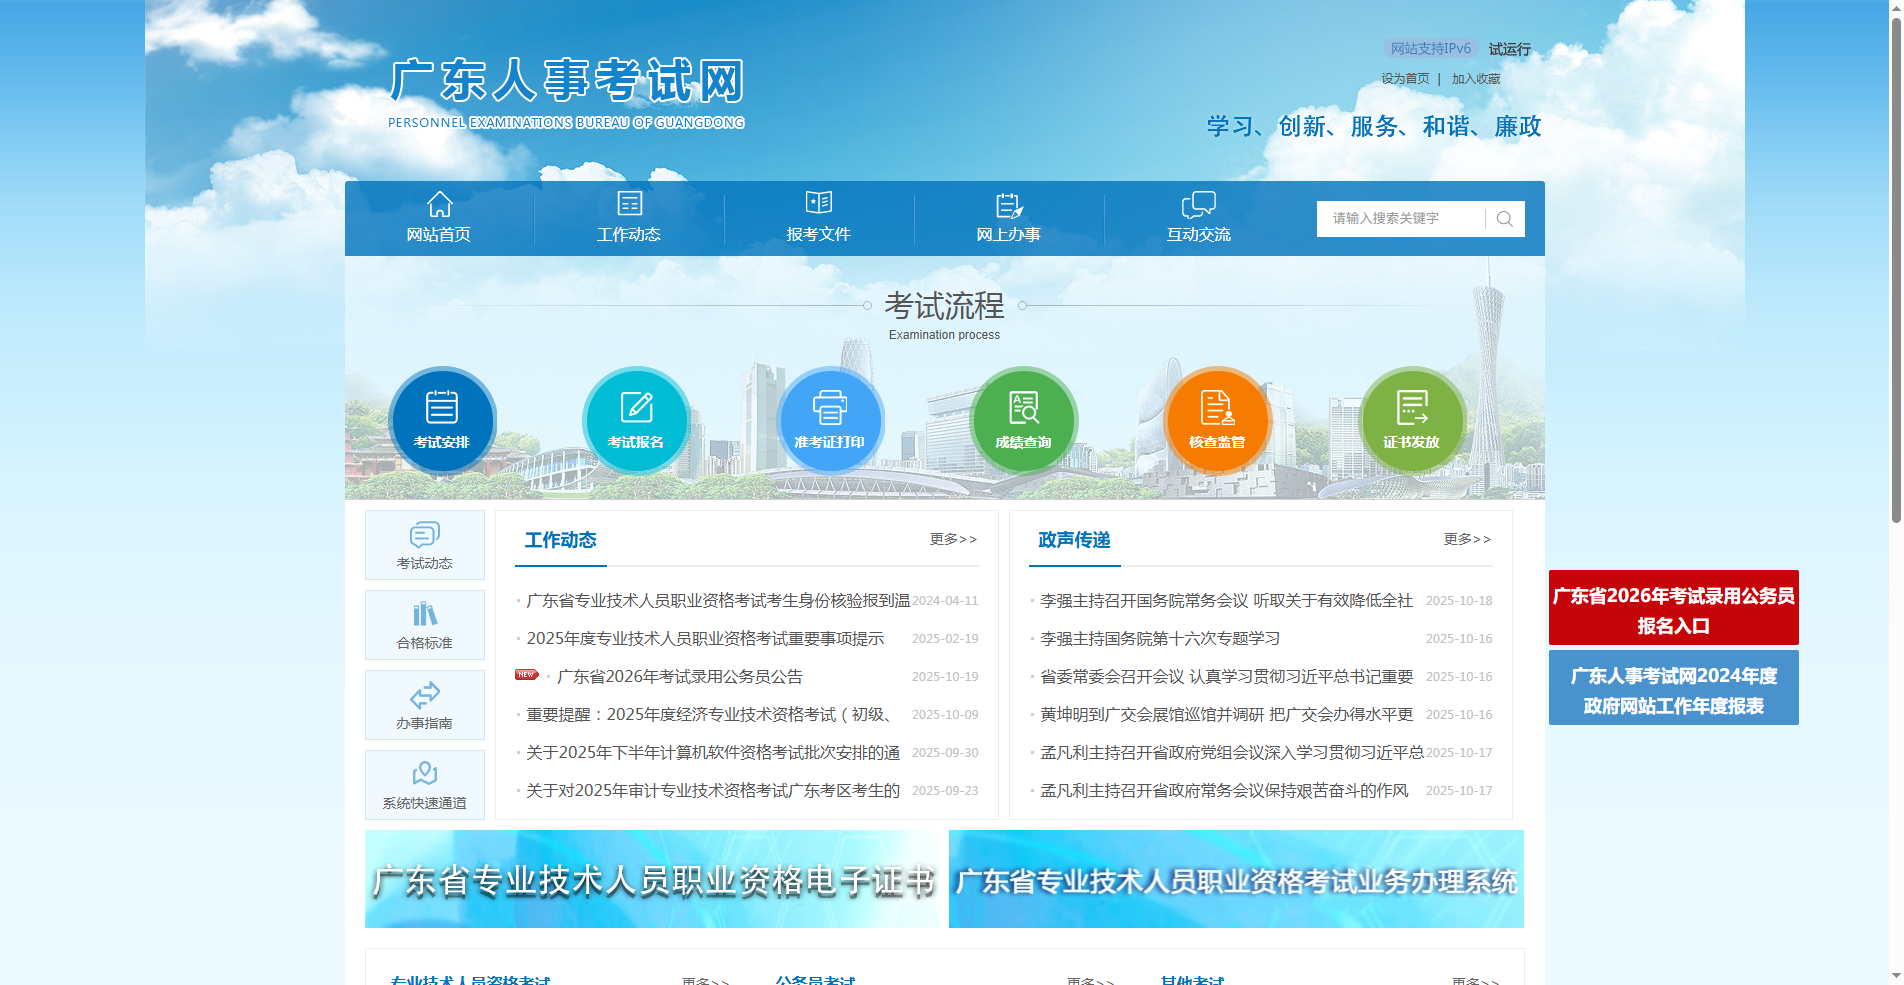Open the 网上办事 navigation menu
The image size is (1904, 985).
[x=1009, y=218]
